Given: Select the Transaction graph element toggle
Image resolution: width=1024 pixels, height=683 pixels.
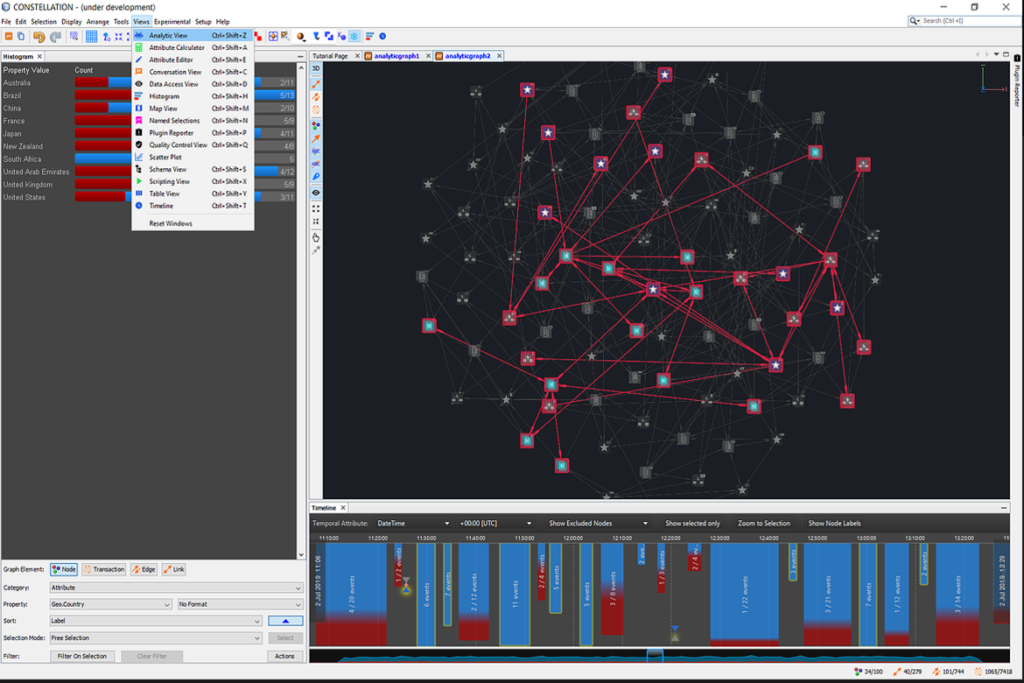Looking at the screenshot, I should click(x=104, y=569).
